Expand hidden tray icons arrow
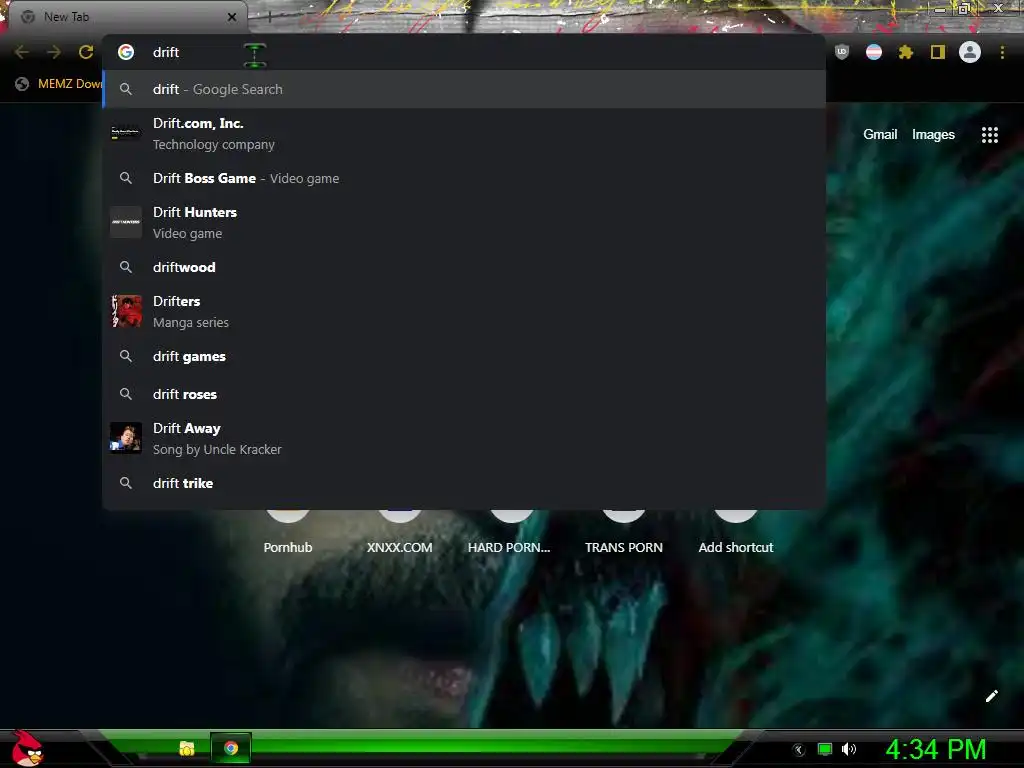This screenshot has width=1024, height=768. pyautogui.click(x=799, y=750)
